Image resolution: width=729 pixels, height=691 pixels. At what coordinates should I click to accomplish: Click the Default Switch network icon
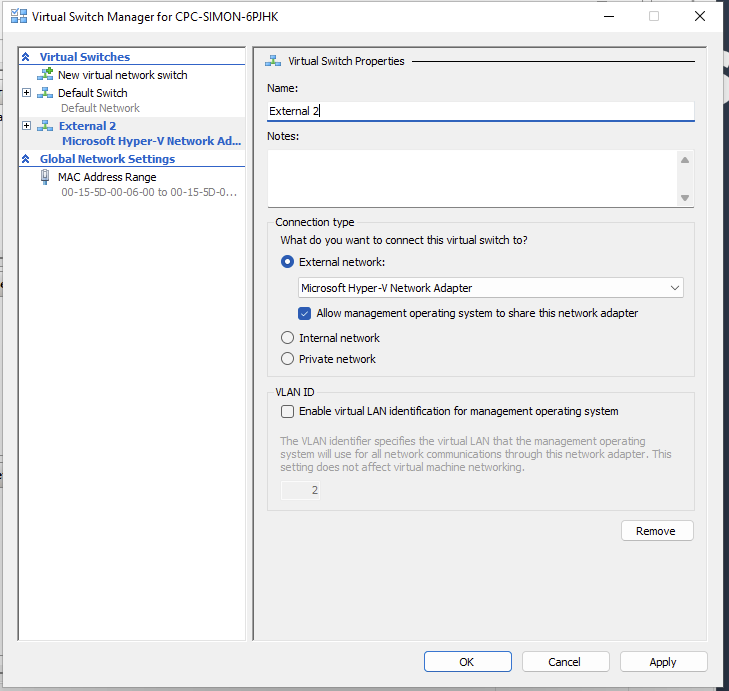[x=45, y=93]
